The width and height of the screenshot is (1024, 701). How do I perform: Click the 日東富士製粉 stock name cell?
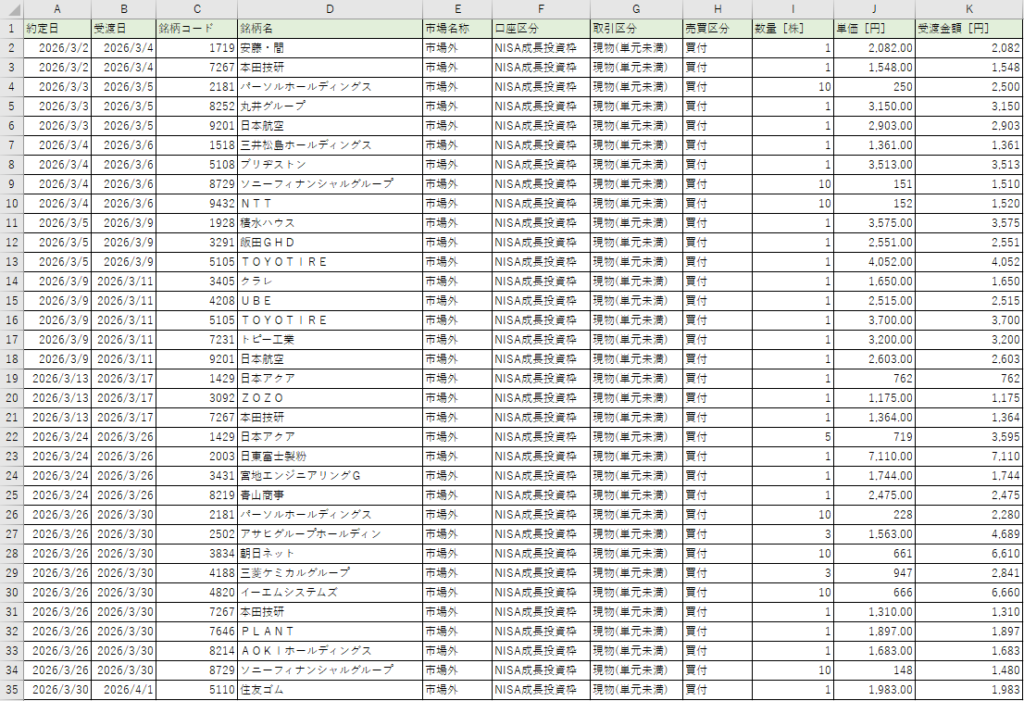[x=329, y=456]
